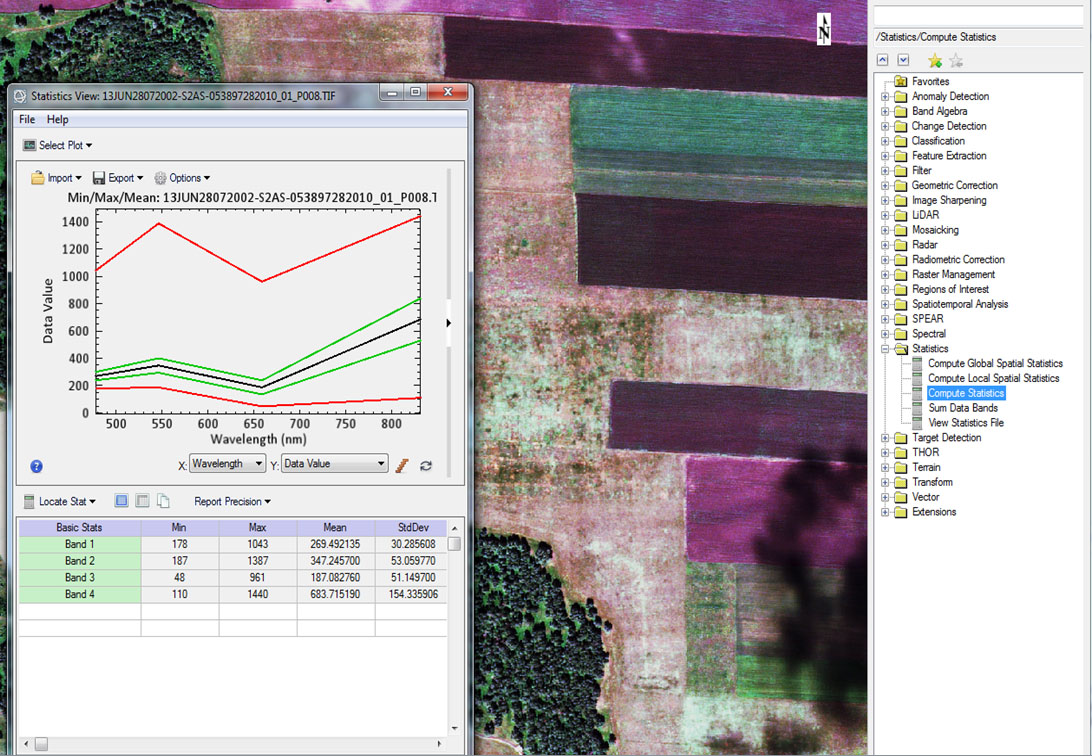Reset the plot with the refresh icon
This screenshot has width=1092, height=756.
(426, 465)
